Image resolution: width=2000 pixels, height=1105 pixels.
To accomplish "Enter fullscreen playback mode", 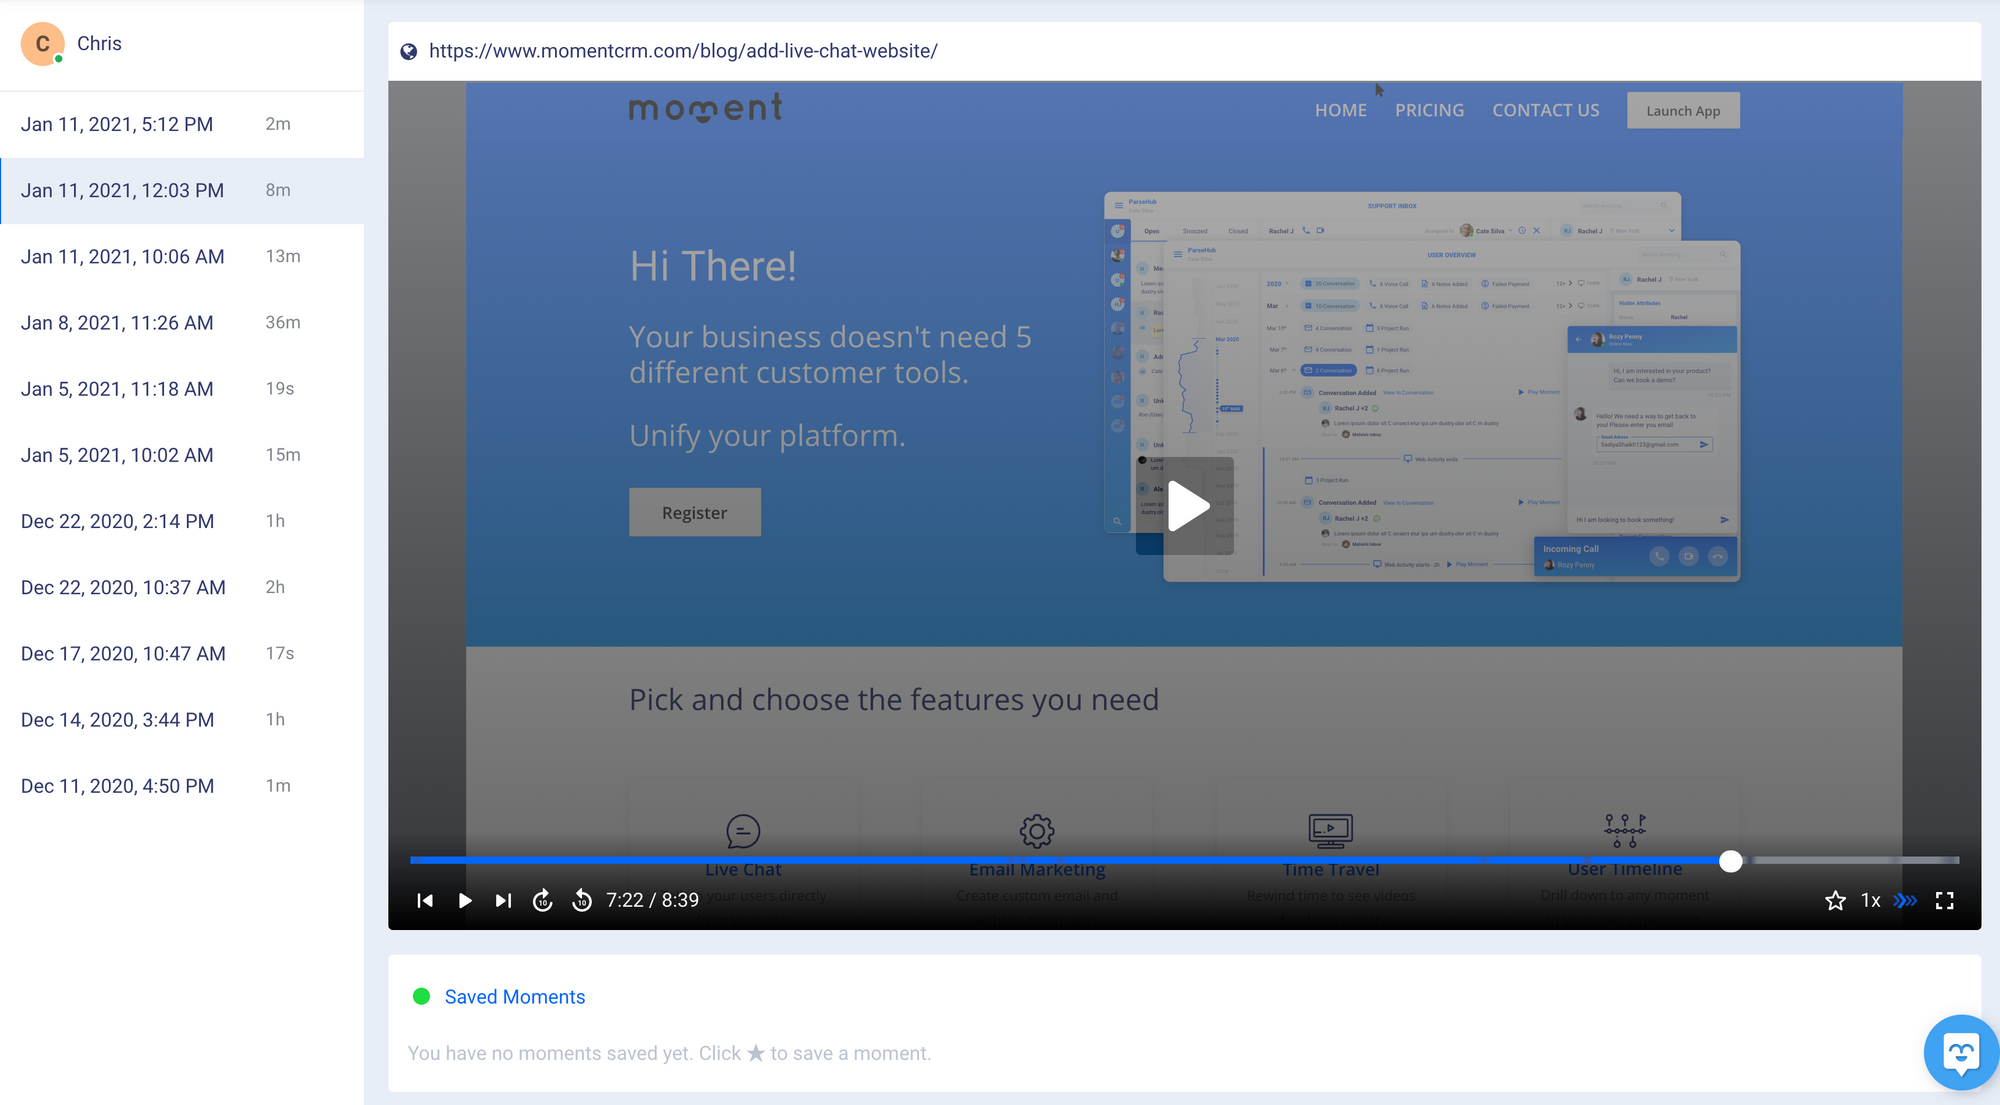I will point(1945,901).
